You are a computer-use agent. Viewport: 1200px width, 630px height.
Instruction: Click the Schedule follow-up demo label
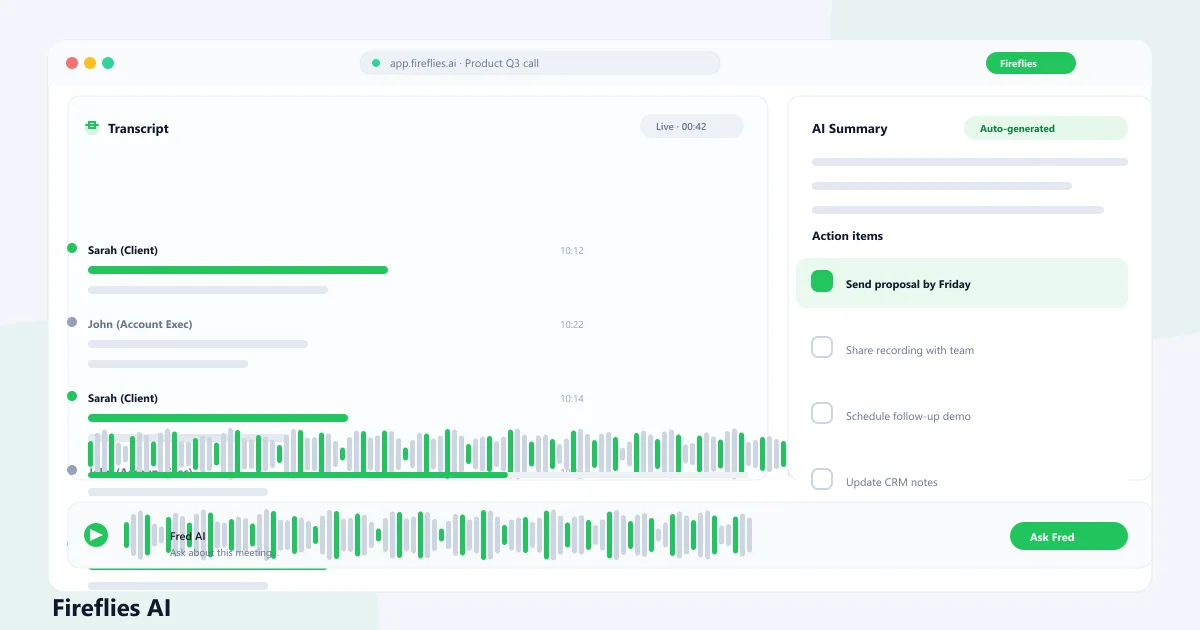coord(908,416)
